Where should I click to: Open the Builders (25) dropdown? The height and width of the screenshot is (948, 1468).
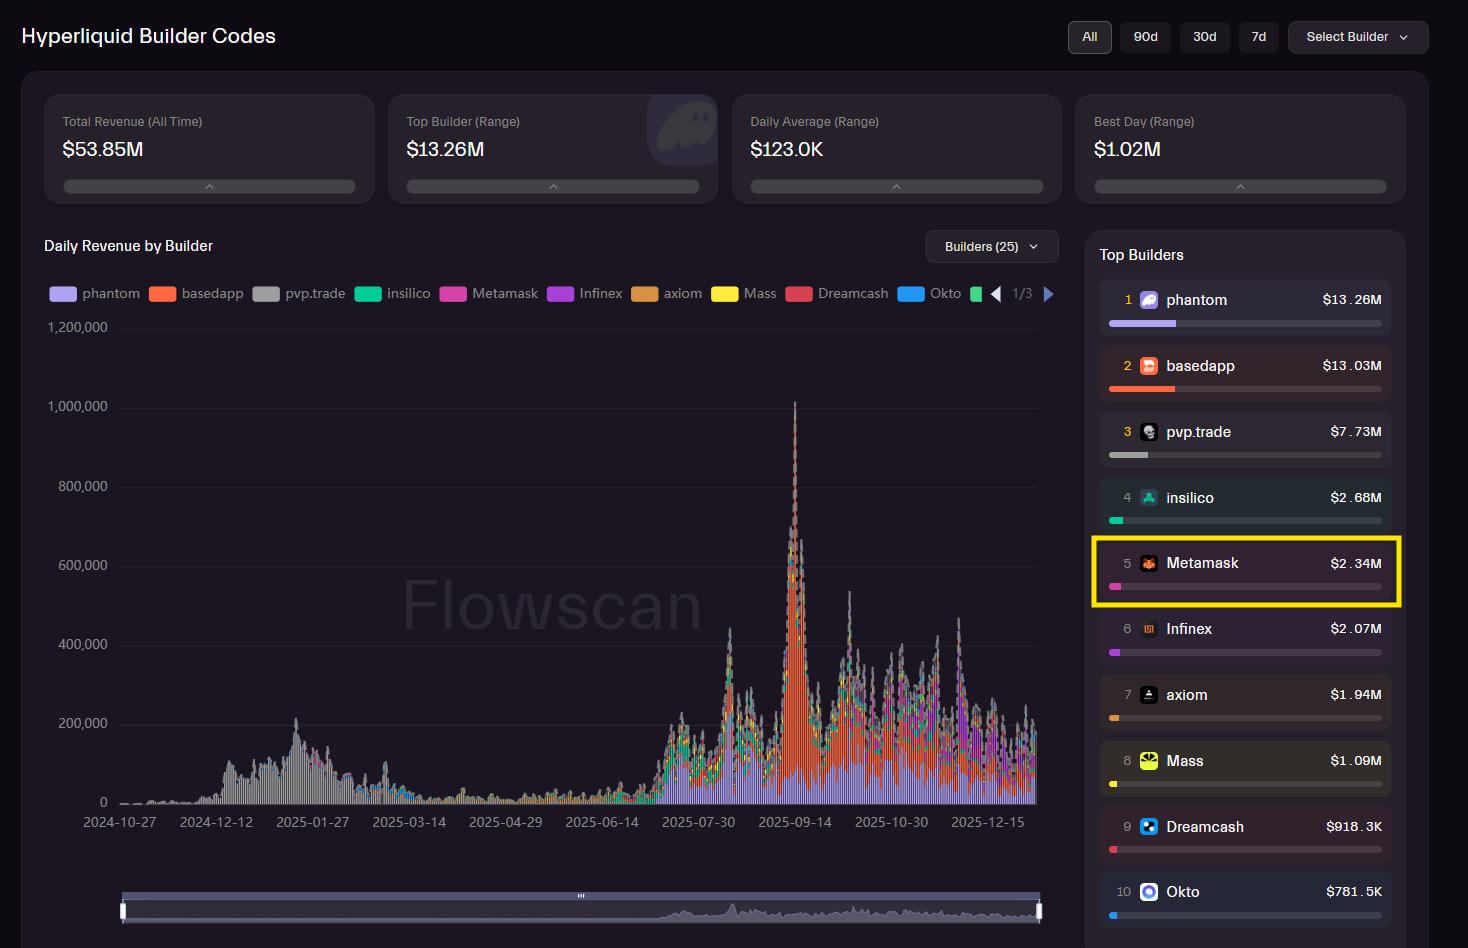(991, 246)
